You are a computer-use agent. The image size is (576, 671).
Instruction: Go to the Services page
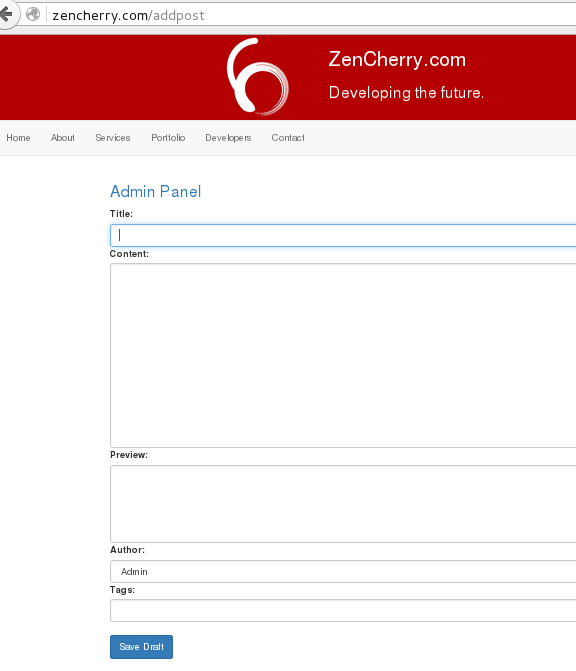113,138
